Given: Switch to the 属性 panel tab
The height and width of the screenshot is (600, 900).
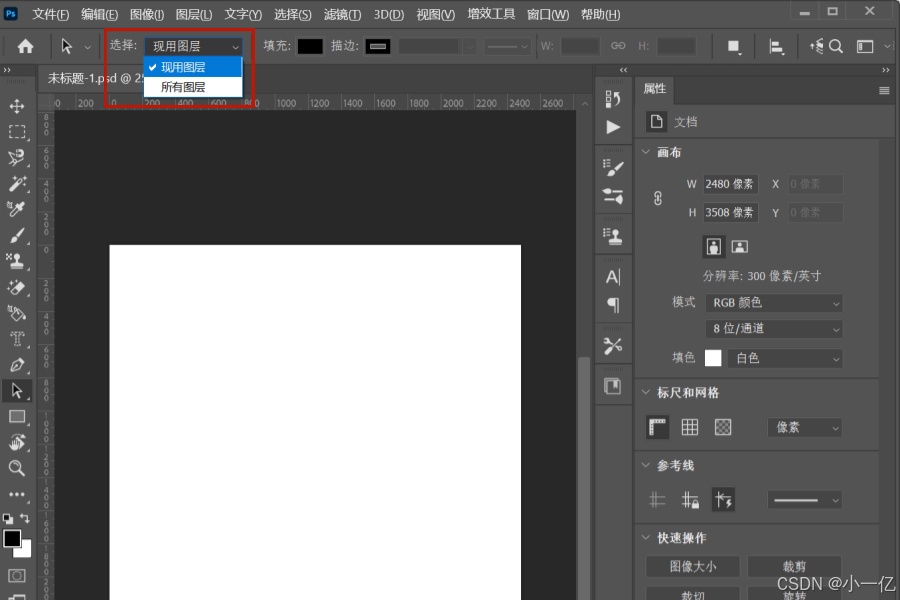Looking at the screenshot, I should click(x=654, y=88).
